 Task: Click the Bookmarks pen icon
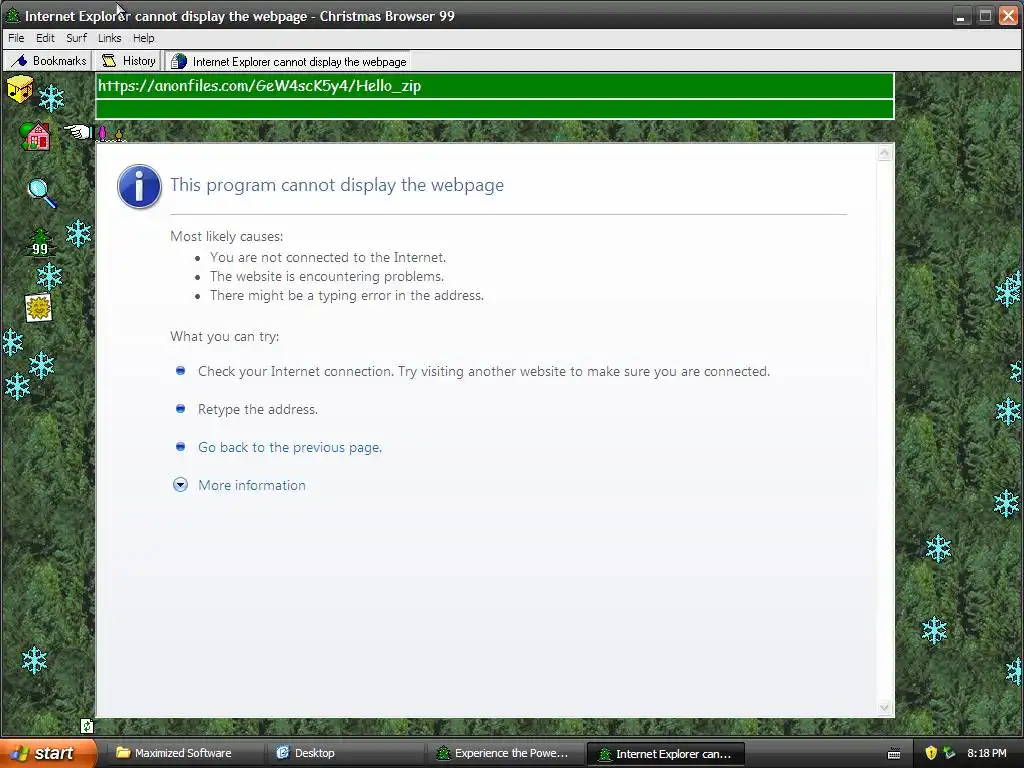[19, 61]
